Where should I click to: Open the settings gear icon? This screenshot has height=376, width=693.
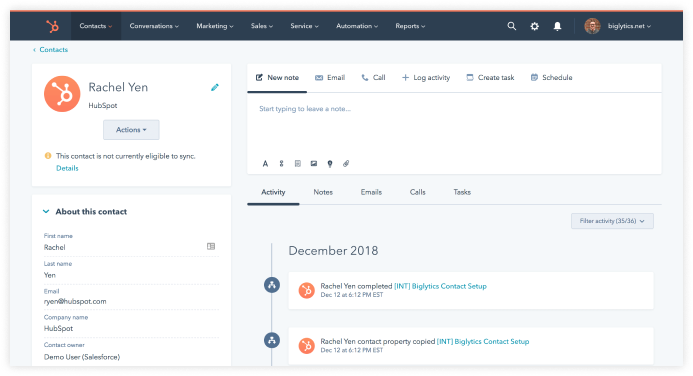(534, 26)
